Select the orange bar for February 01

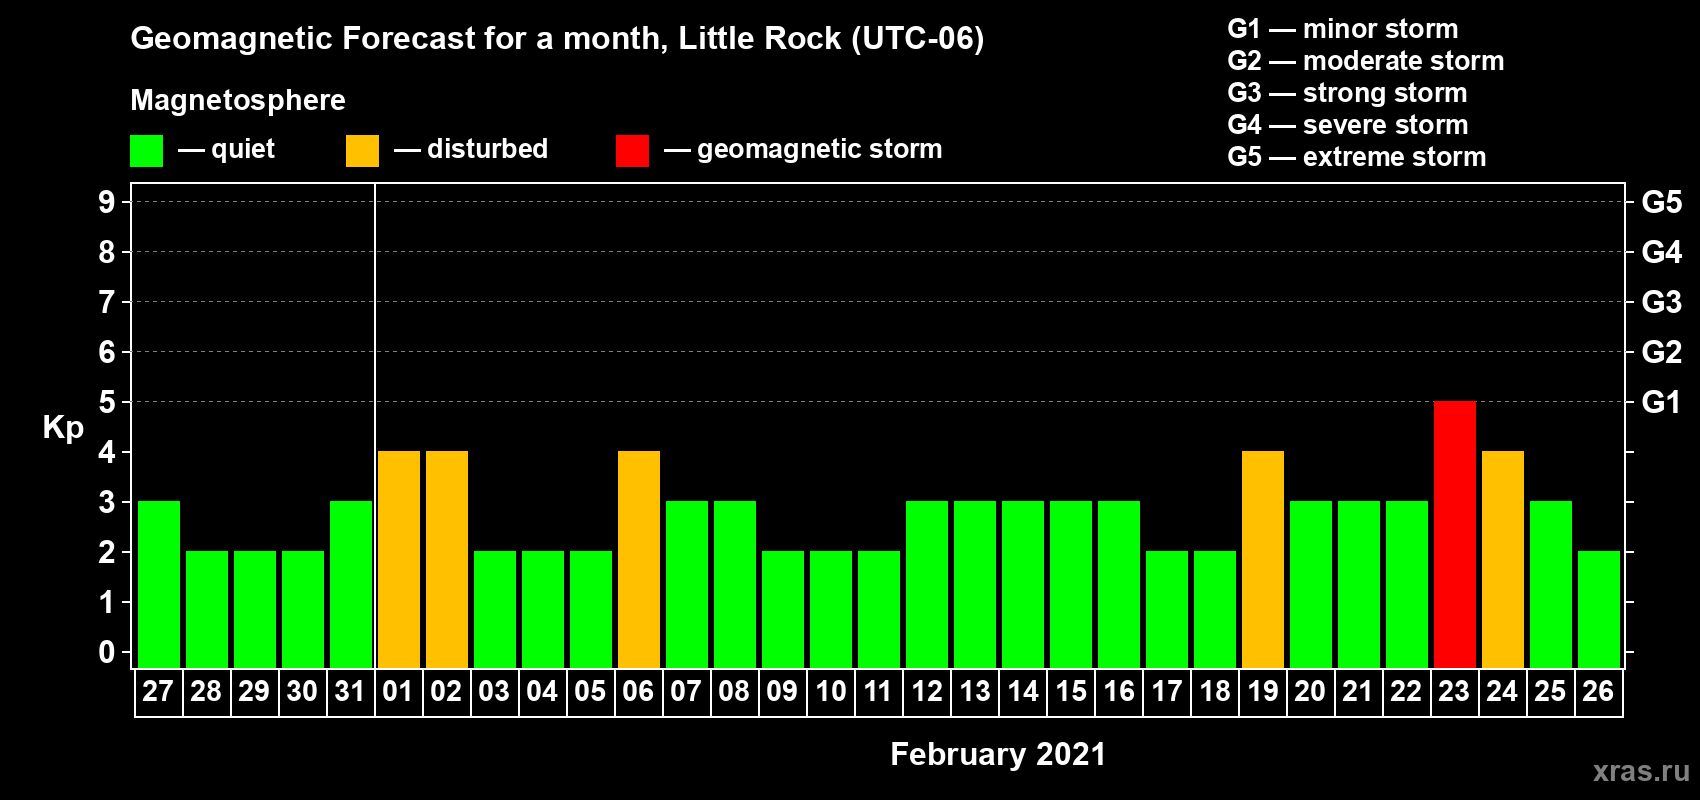399,560
